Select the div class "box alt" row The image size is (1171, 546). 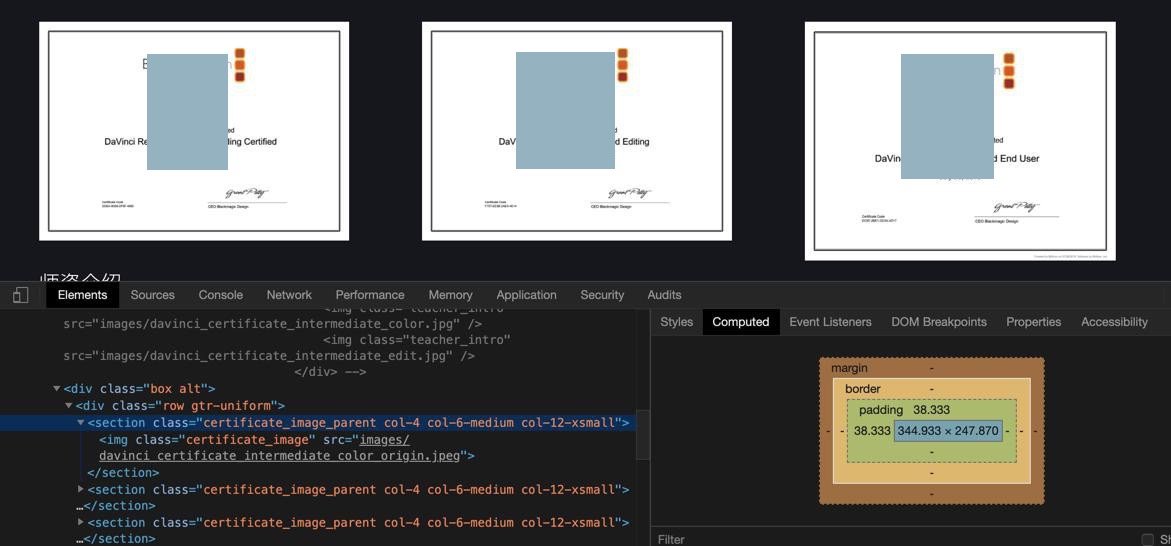[x=140, y=388]
